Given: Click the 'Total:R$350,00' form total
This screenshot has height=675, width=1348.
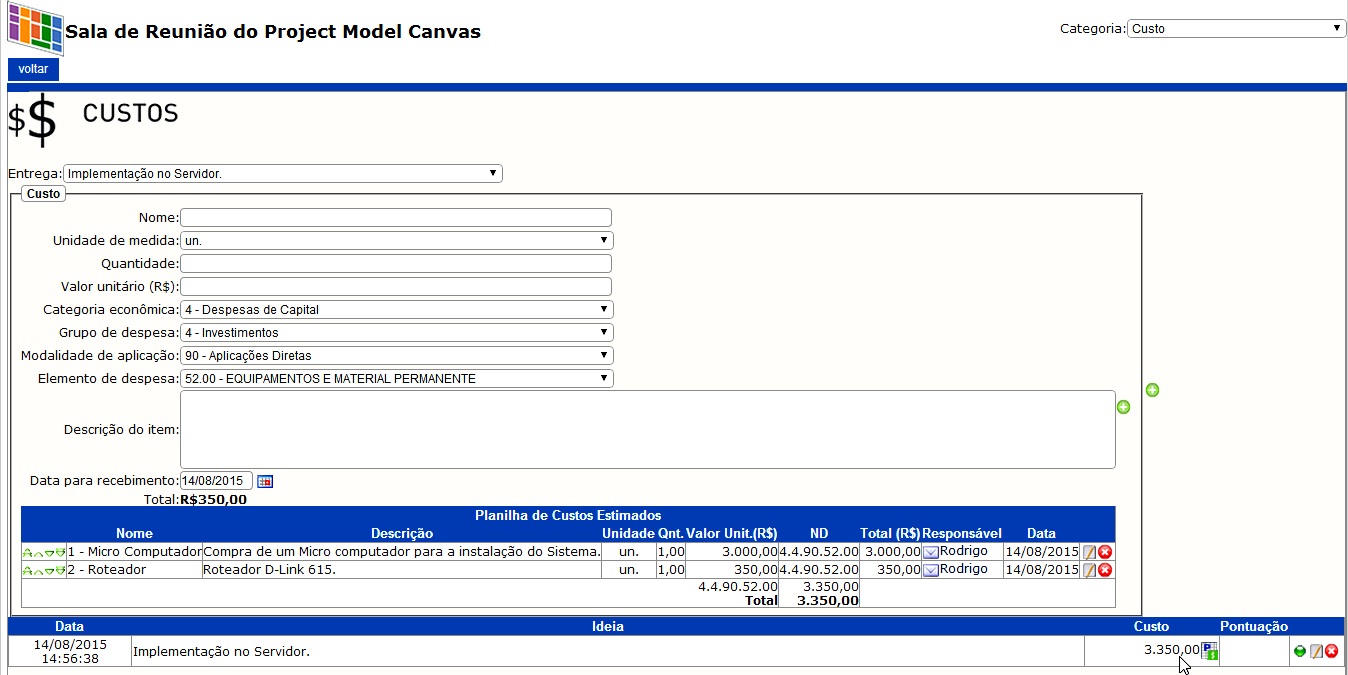Looking at the screenshot, I should tap(196, 499).
